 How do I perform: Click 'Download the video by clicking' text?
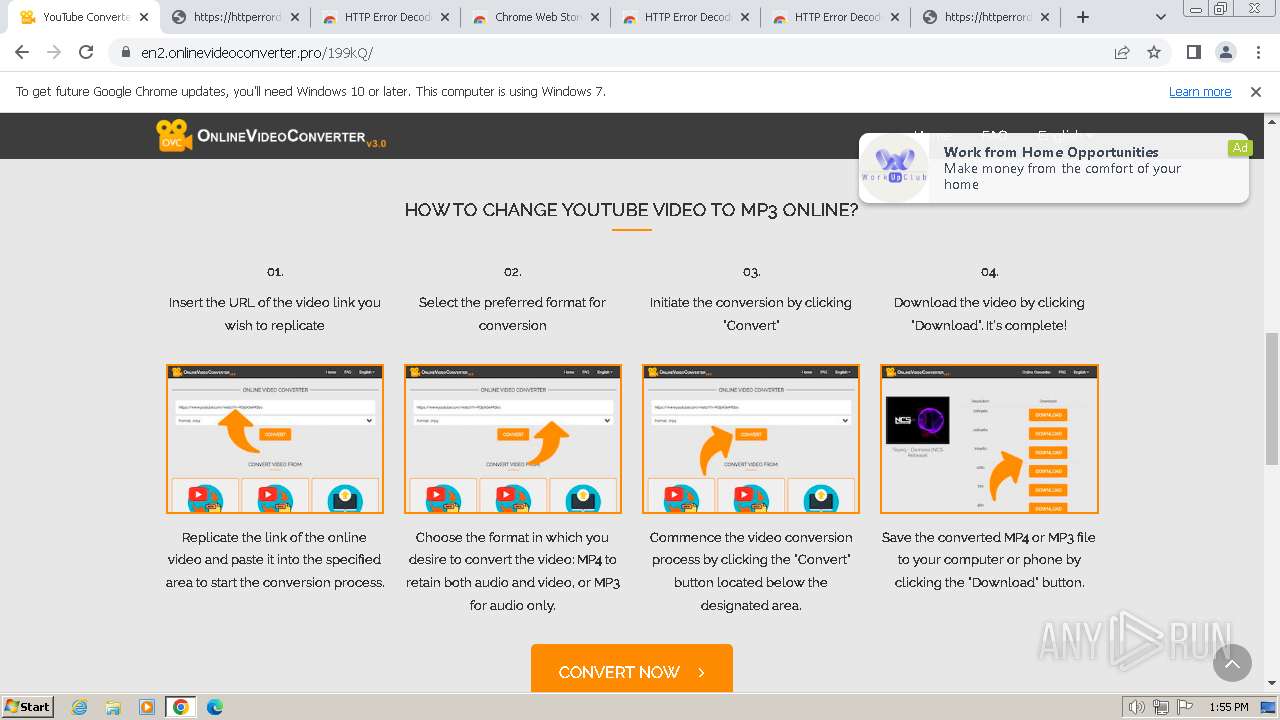coord(989,314)
